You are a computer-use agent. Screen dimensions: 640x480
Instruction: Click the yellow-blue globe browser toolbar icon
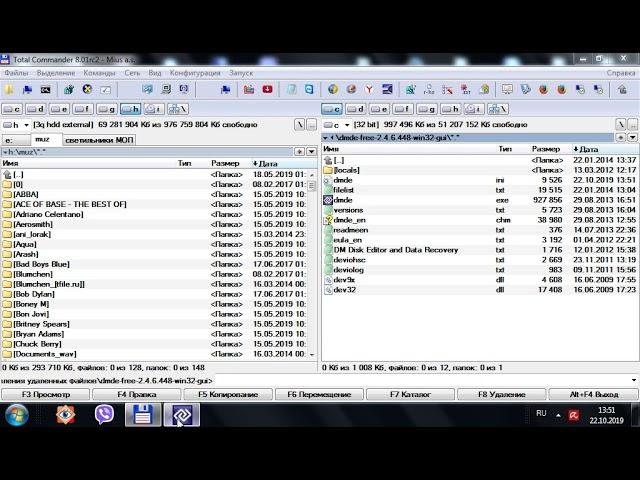pos(333,89)
